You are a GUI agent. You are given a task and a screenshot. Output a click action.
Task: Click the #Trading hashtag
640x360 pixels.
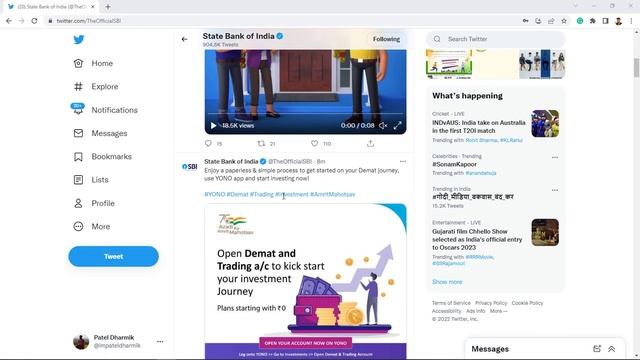[x=262, y=195]
